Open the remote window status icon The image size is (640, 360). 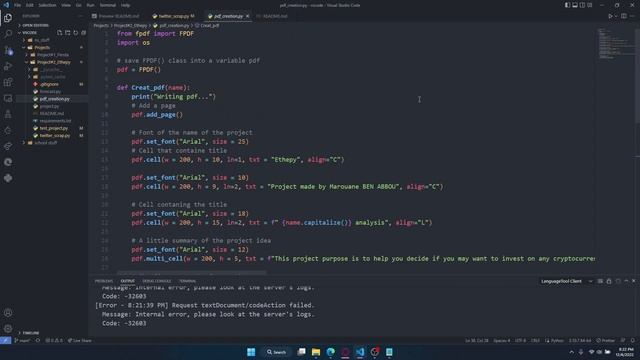click(x=5, y=340)
